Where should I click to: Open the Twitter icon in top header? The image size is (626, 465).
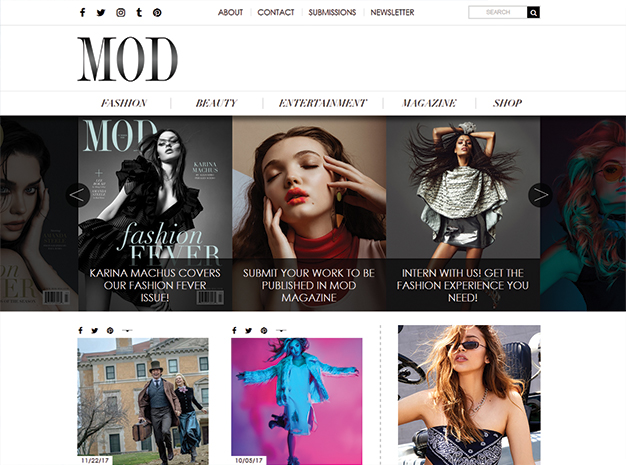101,12
